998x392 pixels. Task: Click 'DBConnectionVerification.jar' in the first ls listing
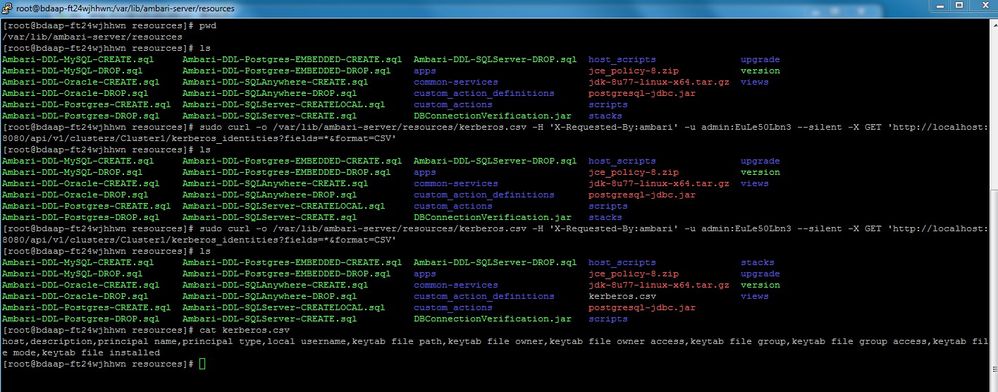(492, 116)
